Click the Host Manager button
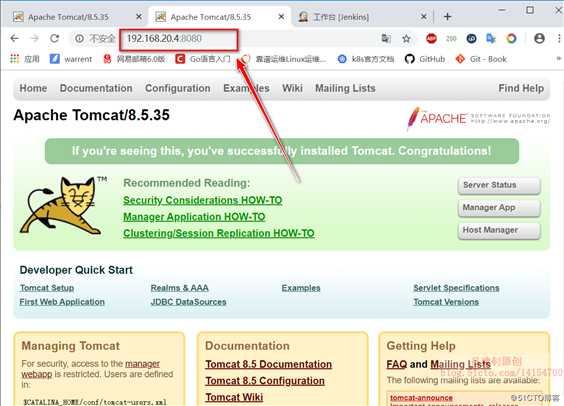This screenshot has height=406, width=564. pyautogui.click(x=499, y=231)
